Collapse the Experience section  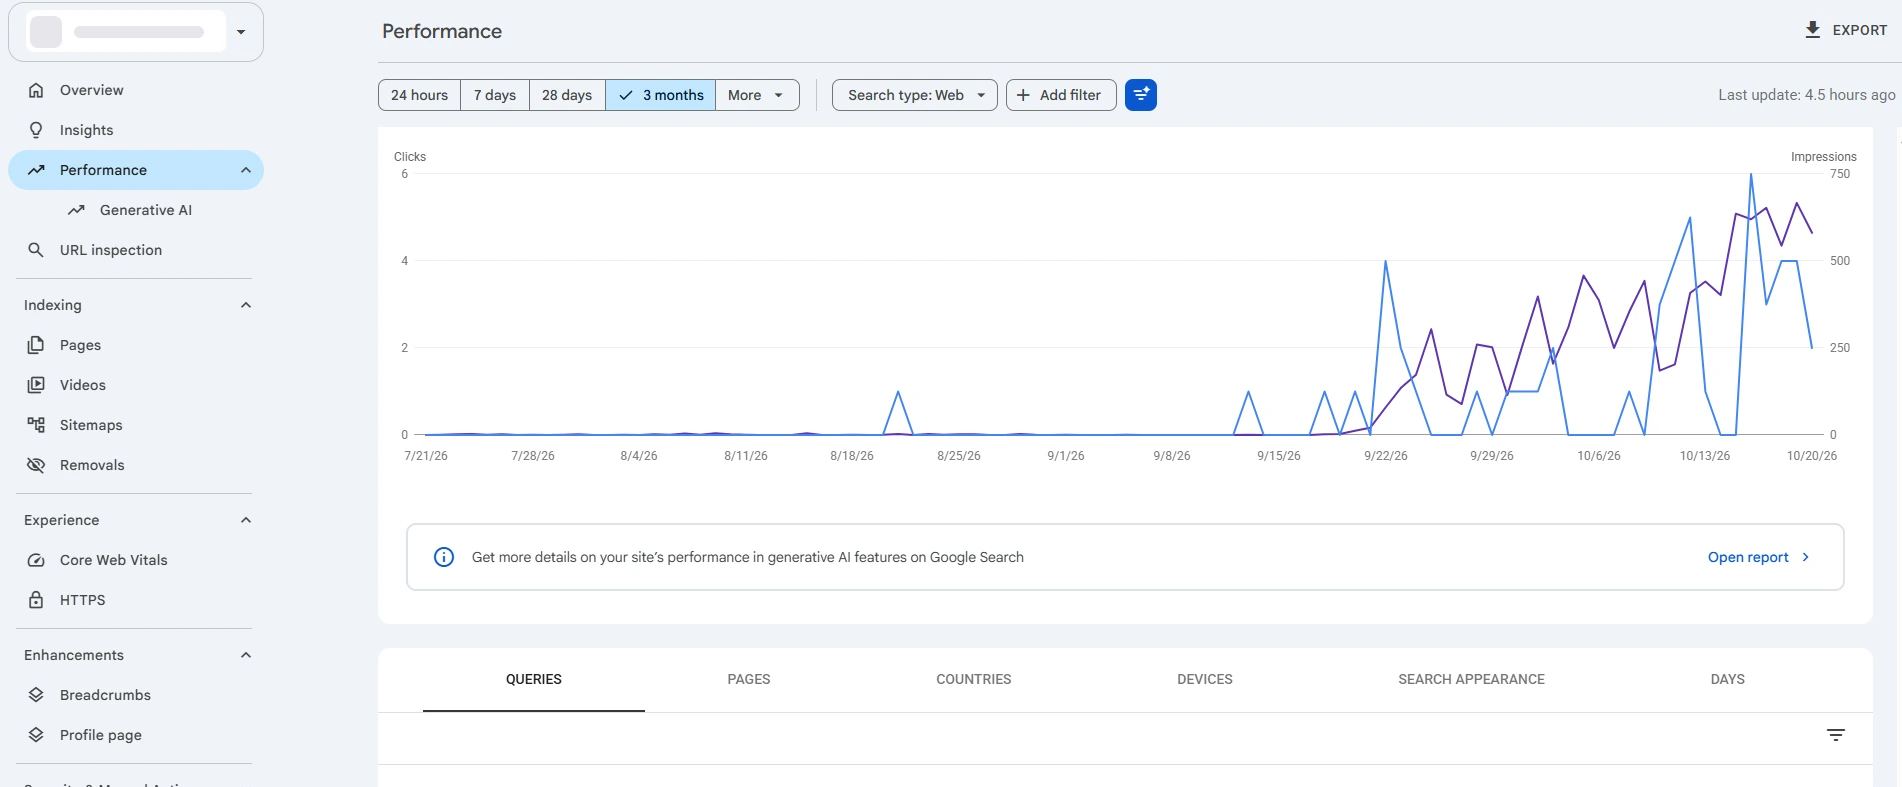pyautogui.click(x=246, y=520)
